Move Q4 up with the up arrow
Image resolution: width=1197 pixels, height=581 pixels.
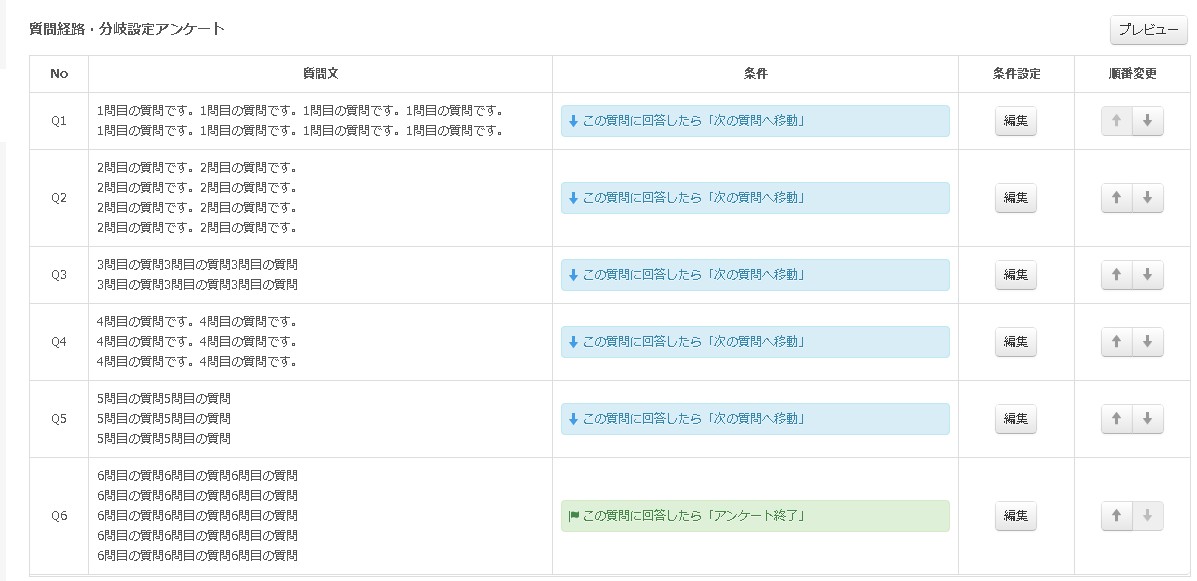(x=1116, y=342)
